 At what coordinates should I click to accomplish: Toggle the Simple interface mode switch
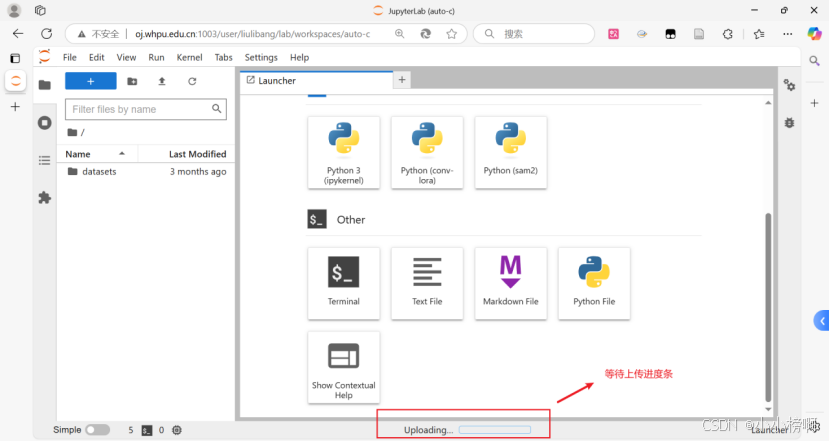point(97,430)
